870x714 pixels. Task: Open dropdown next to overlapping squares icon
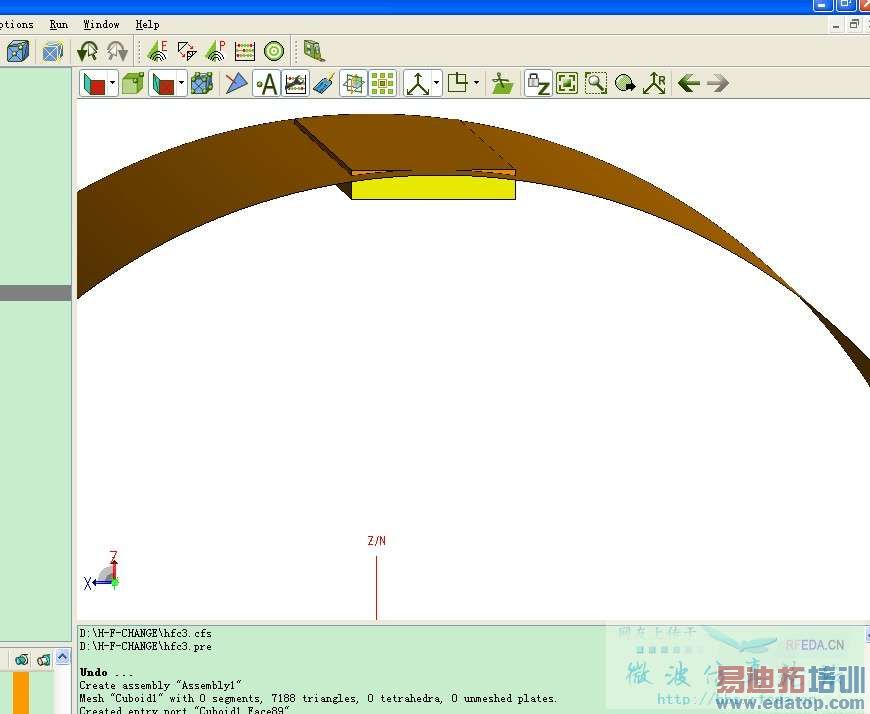tap(477, 84)
